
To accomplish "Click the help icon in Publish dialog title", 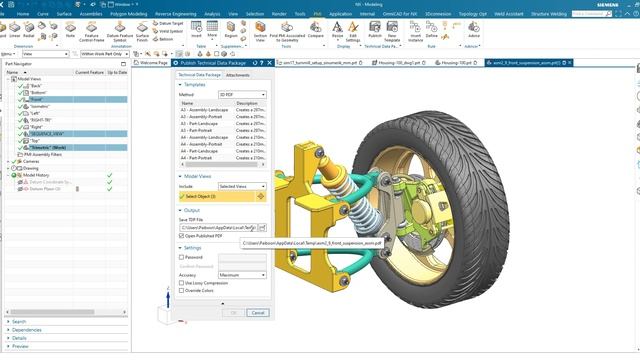I will pos(262,63).
